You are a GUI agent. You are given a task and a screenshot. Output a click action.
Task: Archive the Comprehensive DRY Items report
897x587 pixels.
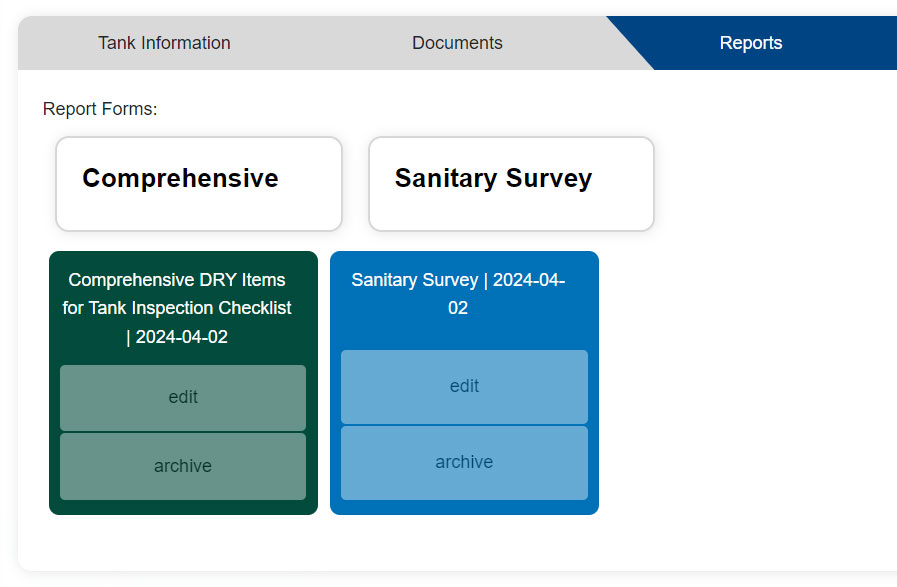[183, 466]
